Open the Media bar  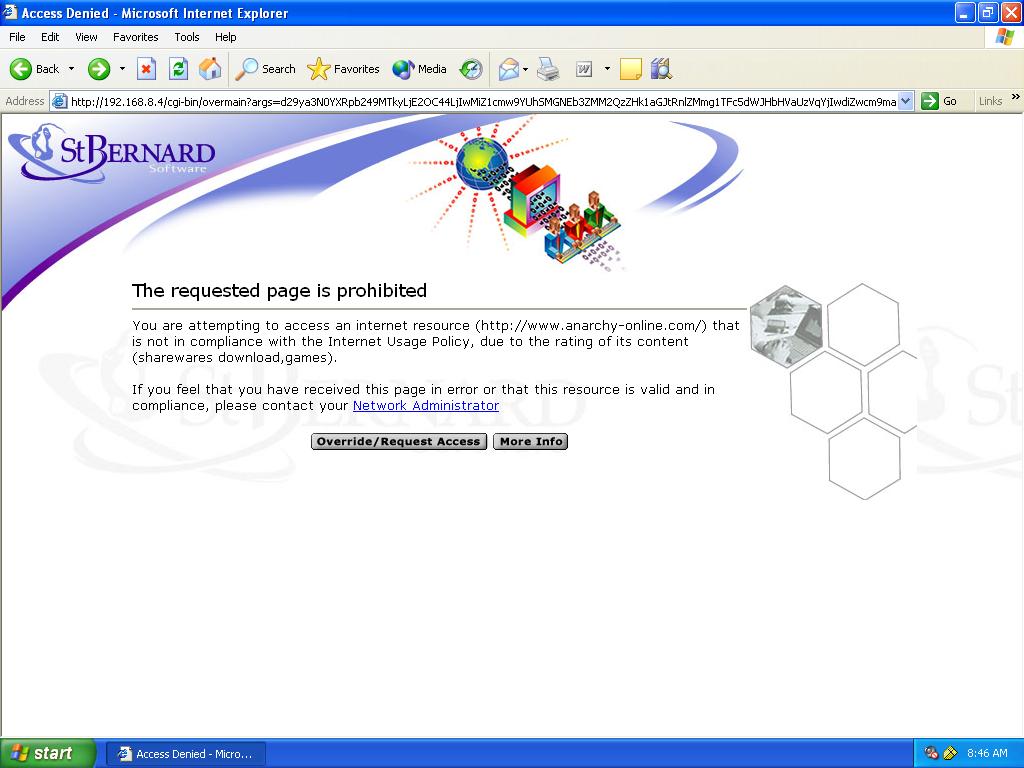pyautogui.click(x=419, y=69)
